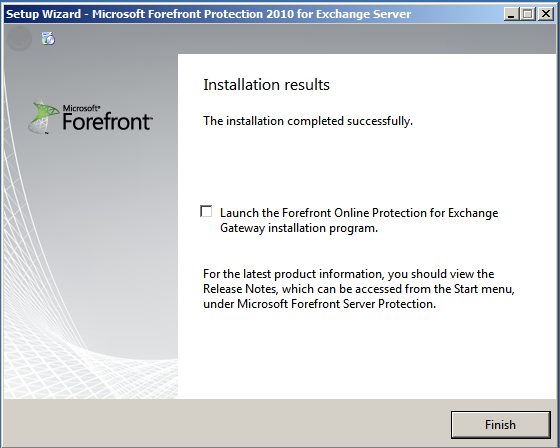Maximize the Setup Wizard window
This screenshot has width=560, height=448.
(528, 14)
